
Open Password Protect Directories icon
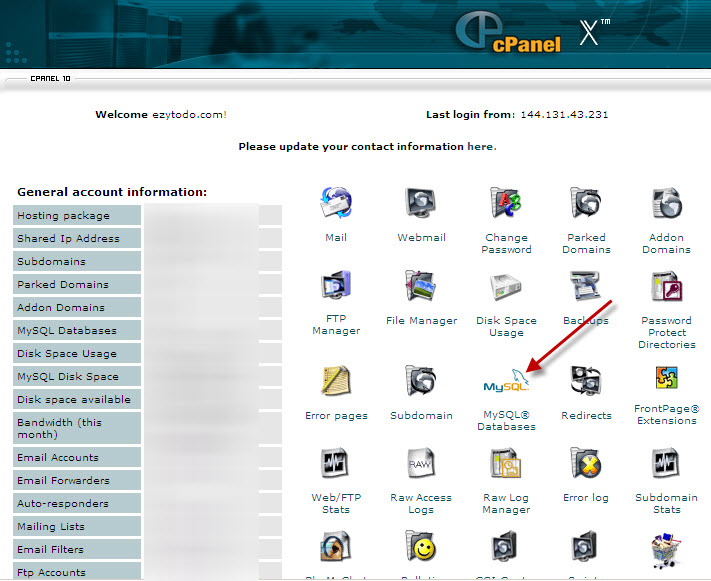click(666, 288)
